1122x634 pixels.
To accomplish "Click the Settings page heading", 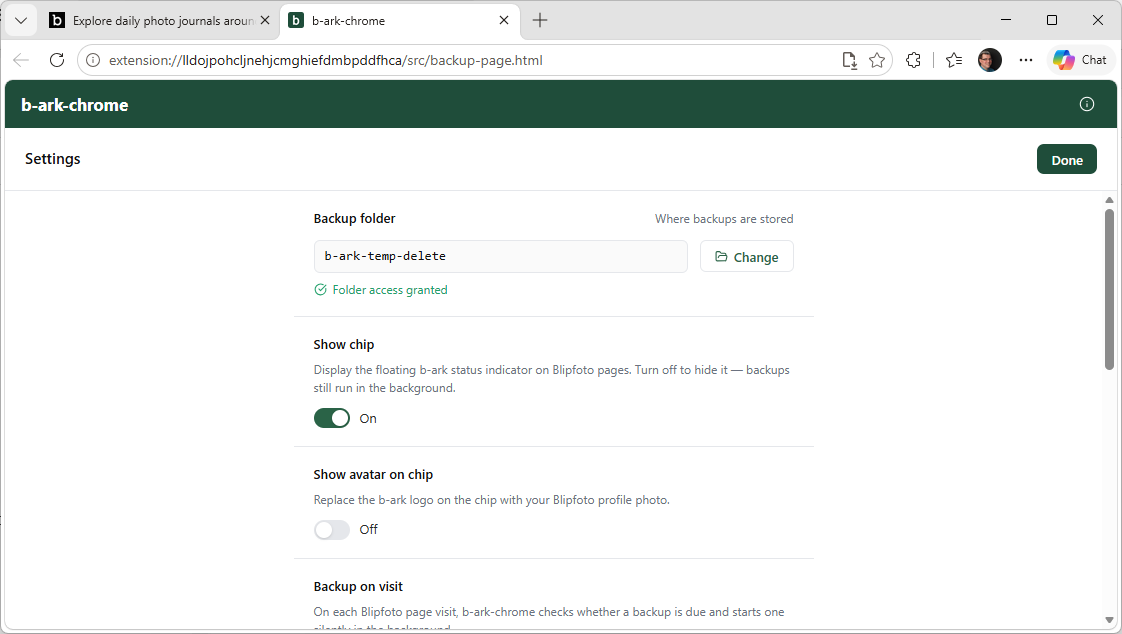I will coord(53,159).
